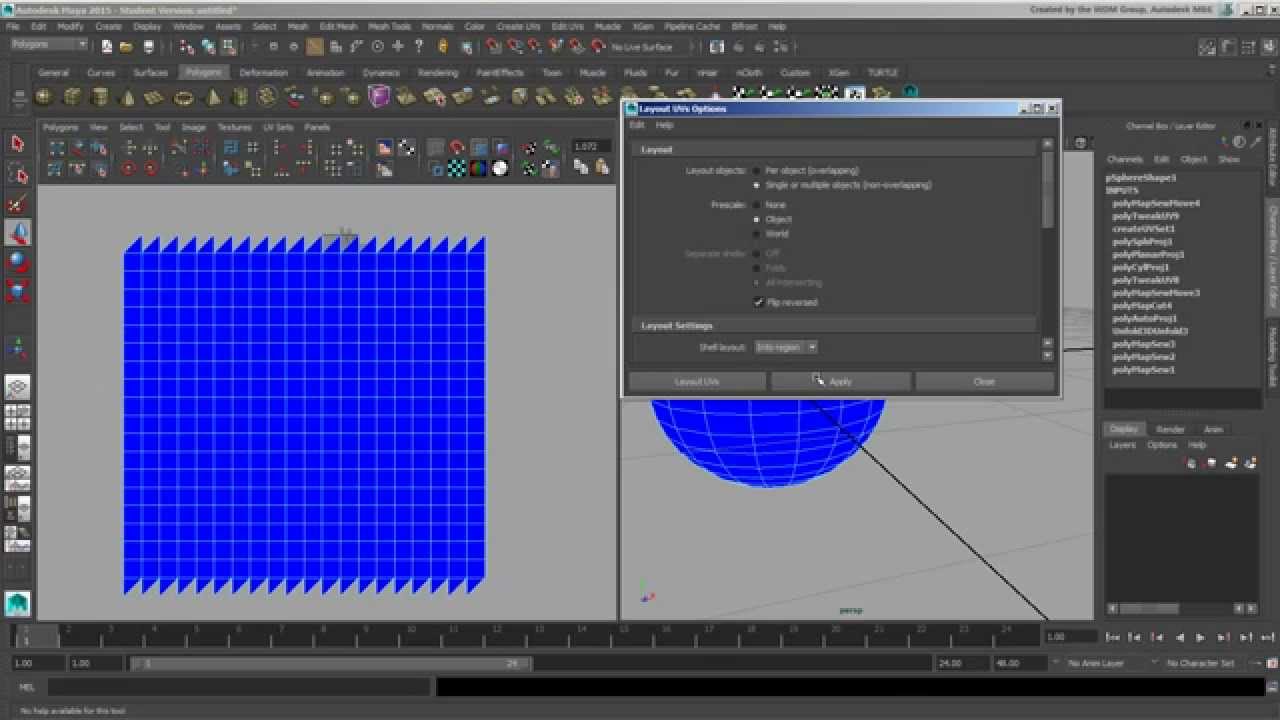1280x720 pixels.
Task: Click the Layout UVs button
Action: (x=697, y=381)
